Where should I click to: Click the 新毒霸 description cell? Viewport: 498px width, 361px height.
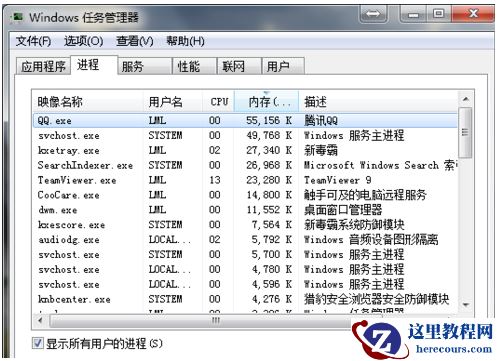(x=321, y=150)
